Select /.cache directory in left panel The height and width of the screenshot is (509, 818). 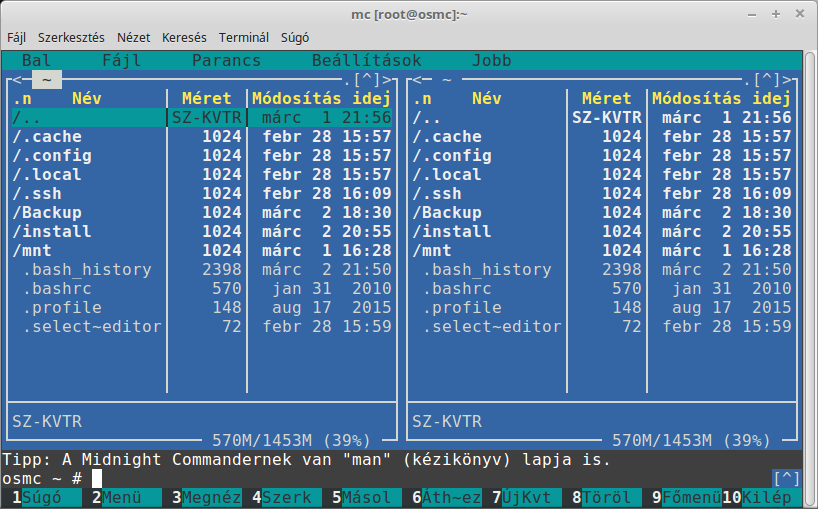(x=201, y=137)
